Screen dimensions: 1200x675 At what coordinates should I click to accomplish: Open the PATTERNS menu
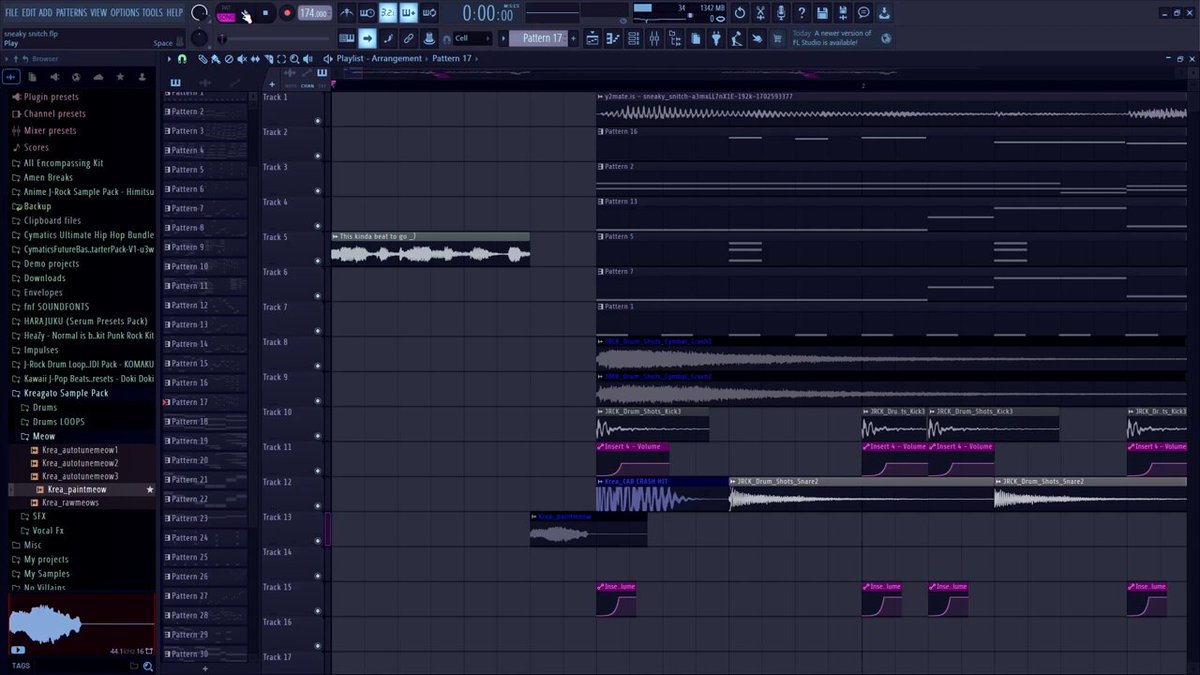point(71,13)
